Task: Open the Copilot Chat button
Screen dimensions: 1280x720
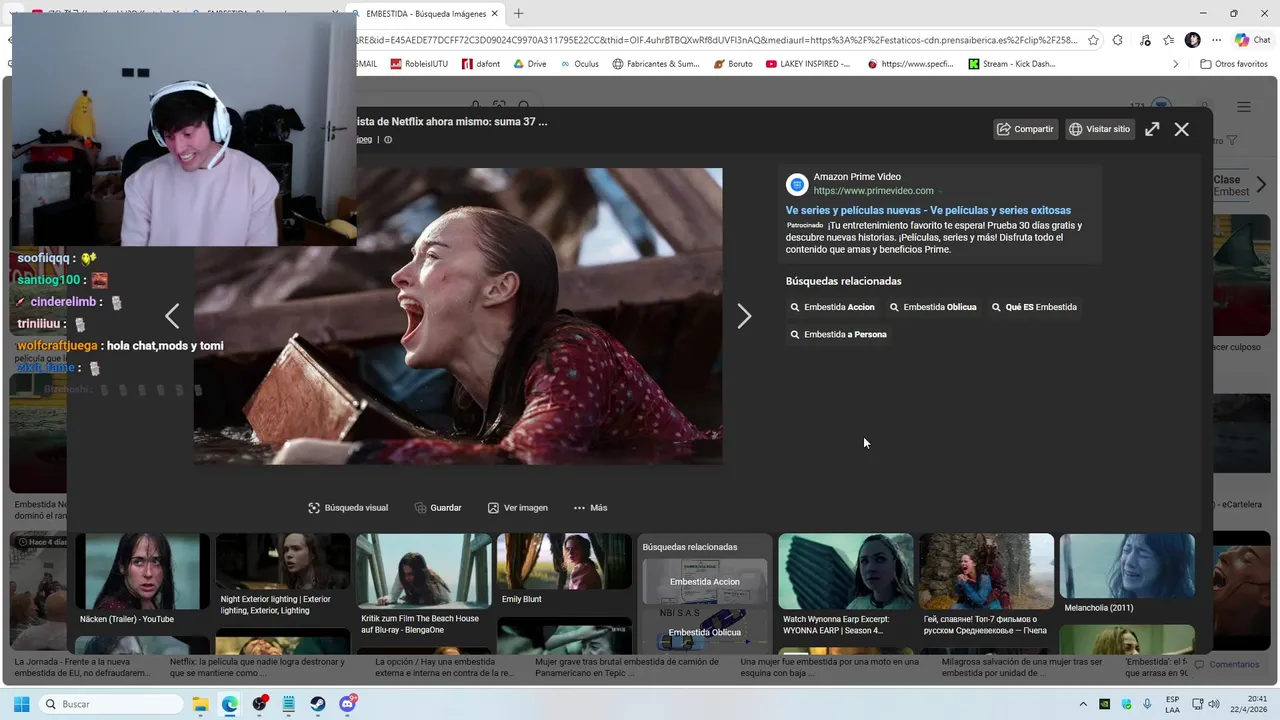Action: pyautogui.click(x=1253, y=40)
